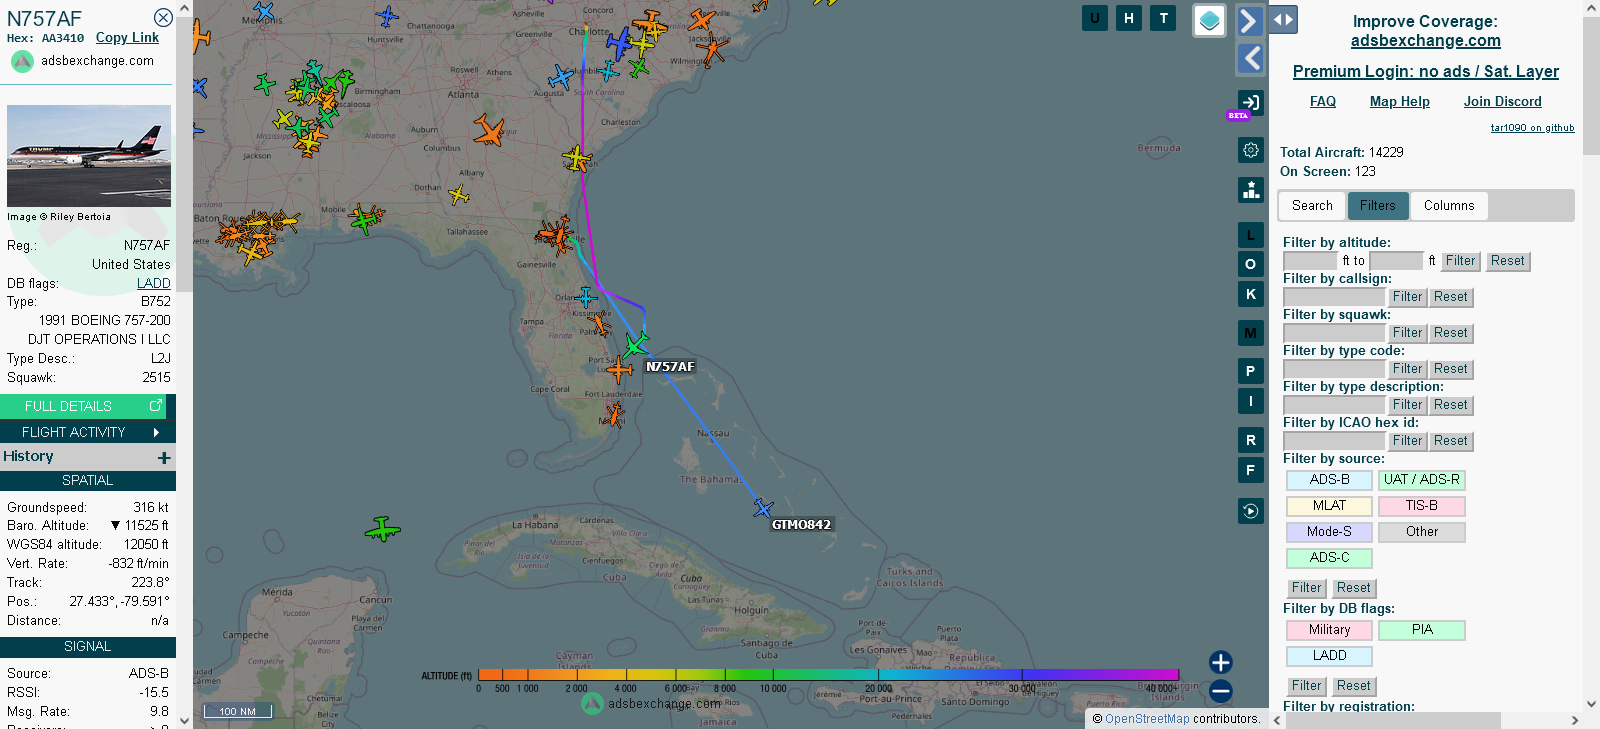This screenshot has width=1600, height=729.
Task: Expand History with the plus icon
Action: (164, 457)
